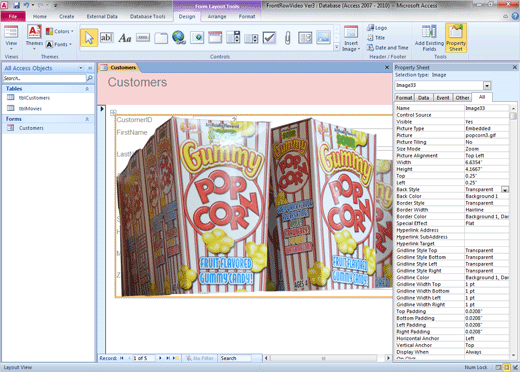The height and width of the screenshot is (372, 520).
Task: Expand the Back Style property dropdown
Action: pos(505,190)
